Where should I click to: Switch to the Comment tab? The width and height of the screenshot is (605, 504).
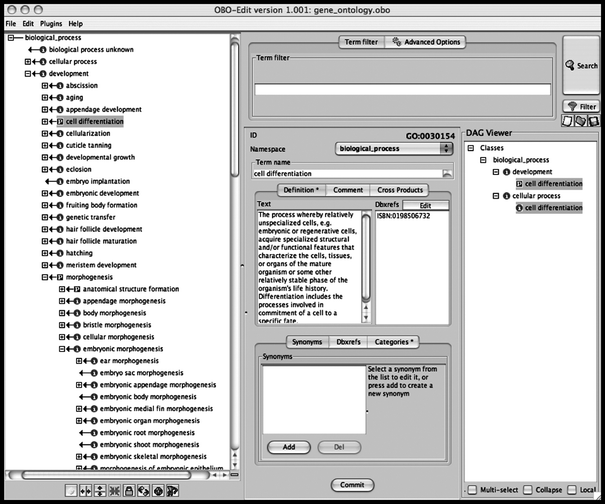pos(348,190)
